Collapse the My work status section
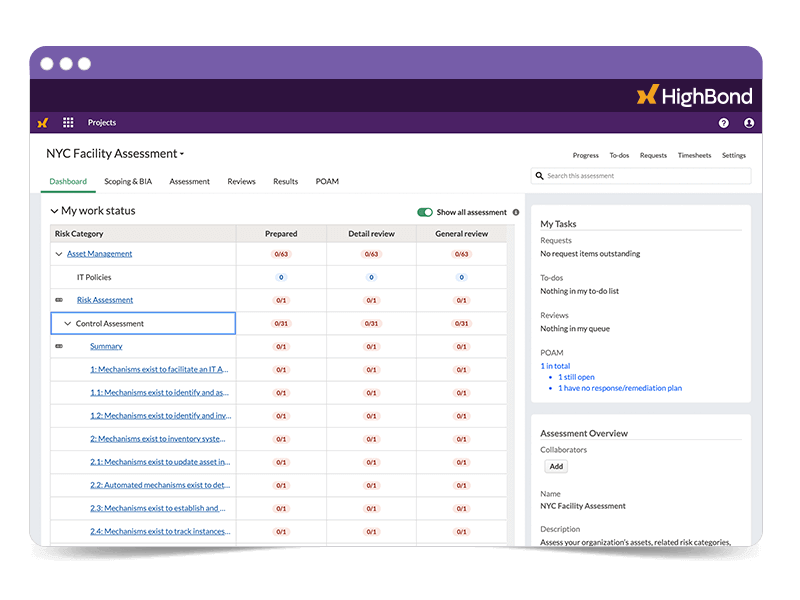This screenshot has width=800, height=600. [x=54, y=211]
